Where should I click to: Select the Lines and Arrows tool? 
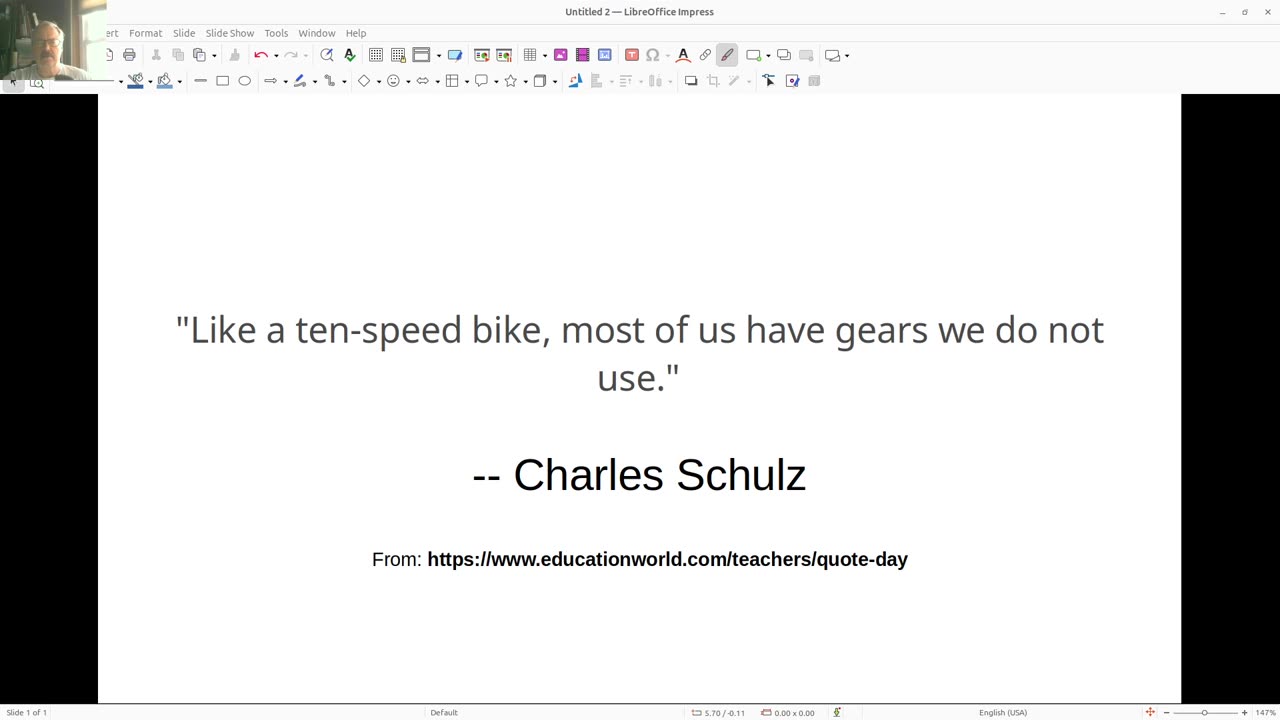tap(270, 81)
